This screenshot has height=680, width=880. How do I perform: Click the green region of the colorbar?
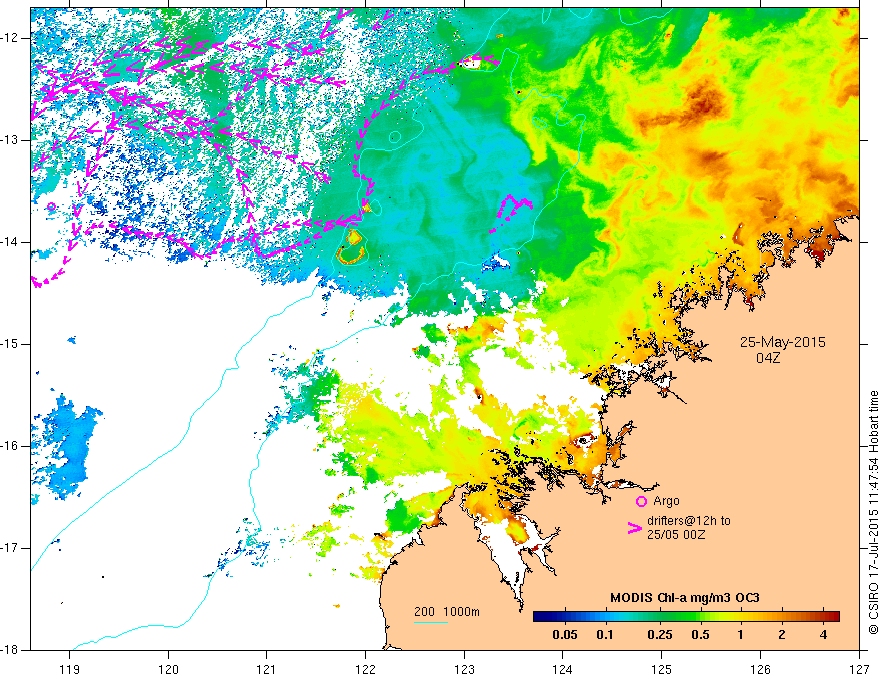tap(679, 617)
